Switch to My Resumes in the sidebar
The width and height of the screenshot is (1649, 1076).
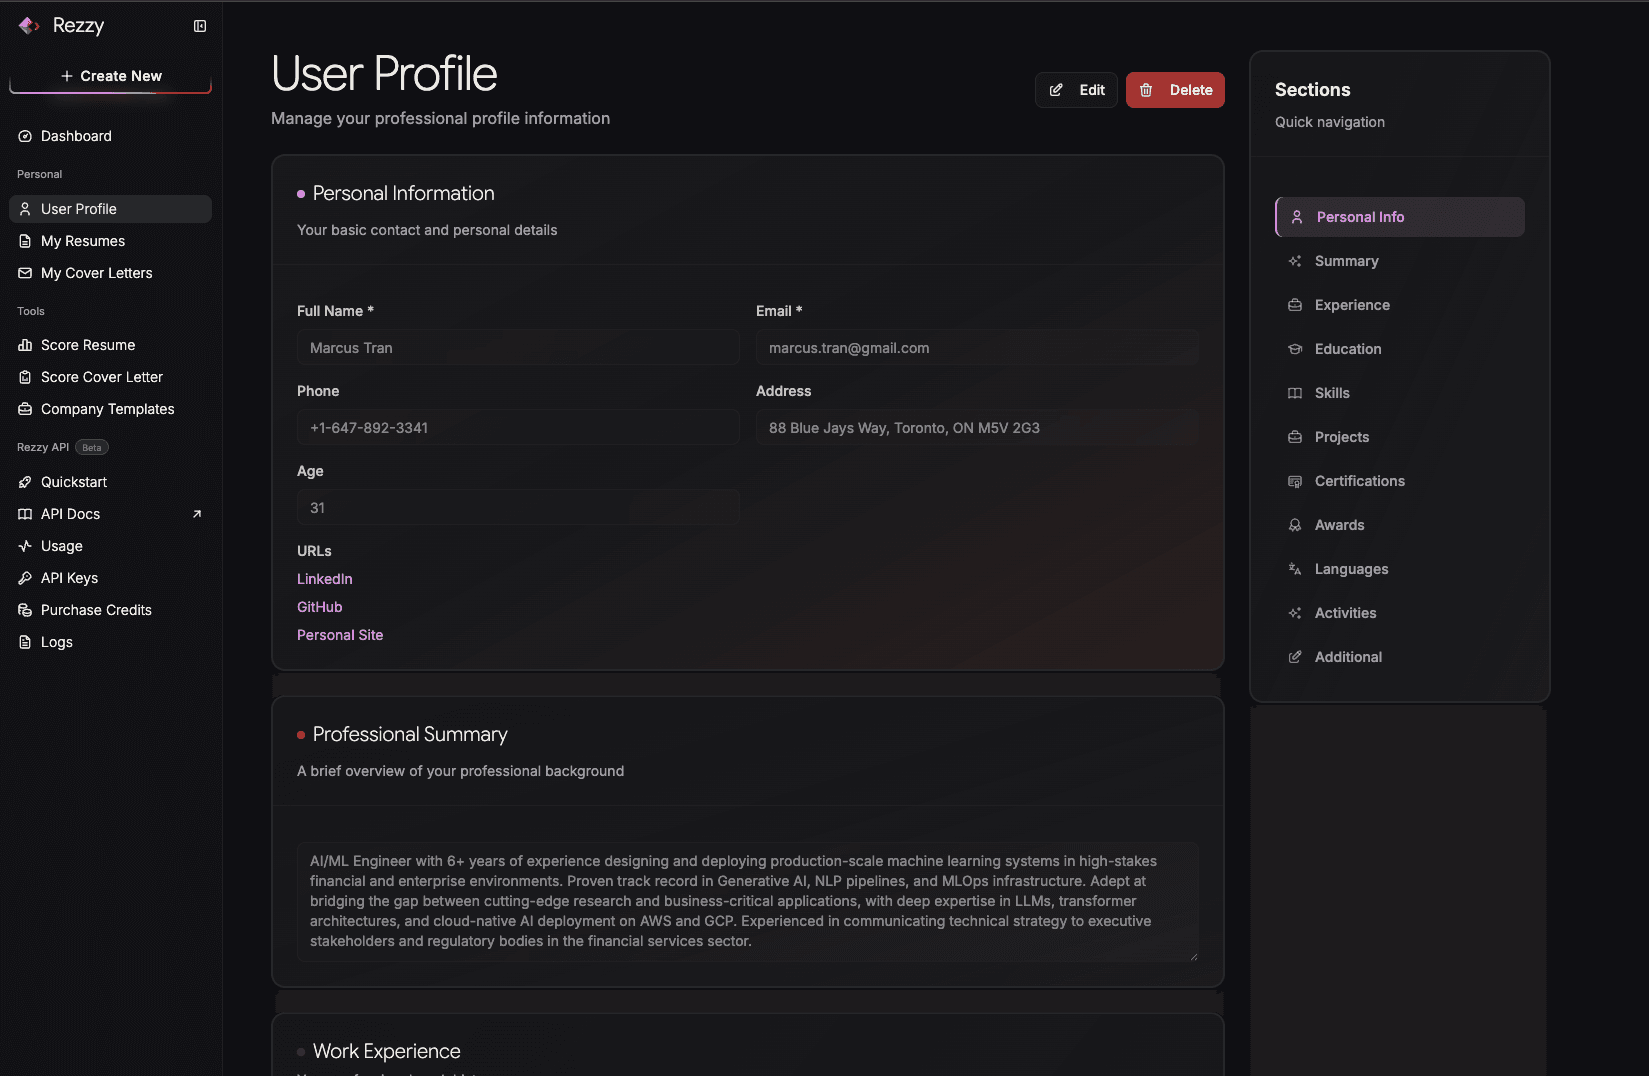point(82,241)
